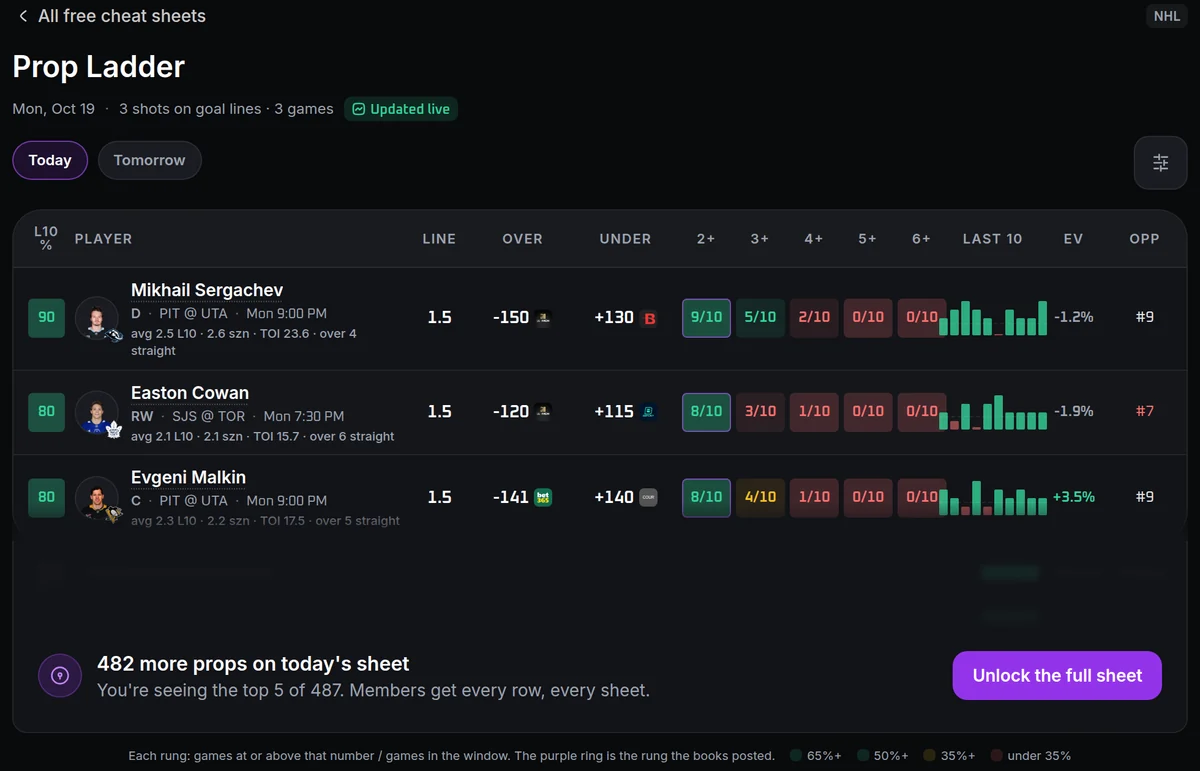
Task: Click the Updated live status text
Action: click(410, 109)
